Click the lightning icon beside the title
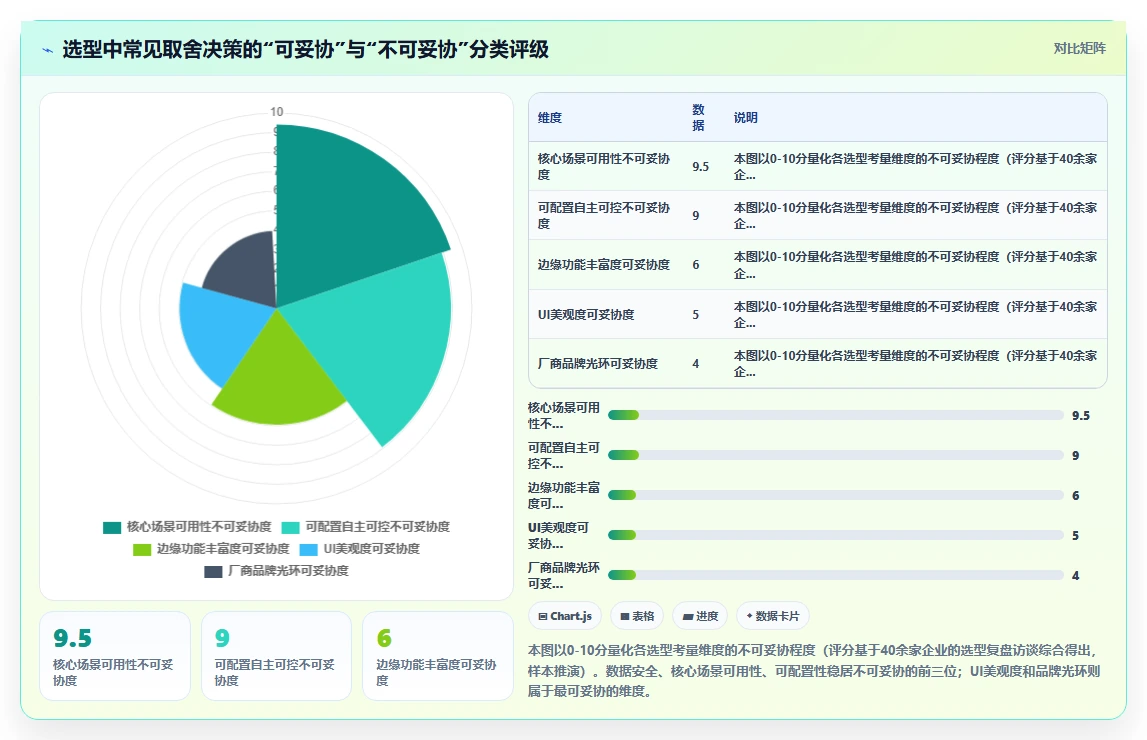 [x=48, y=50]
